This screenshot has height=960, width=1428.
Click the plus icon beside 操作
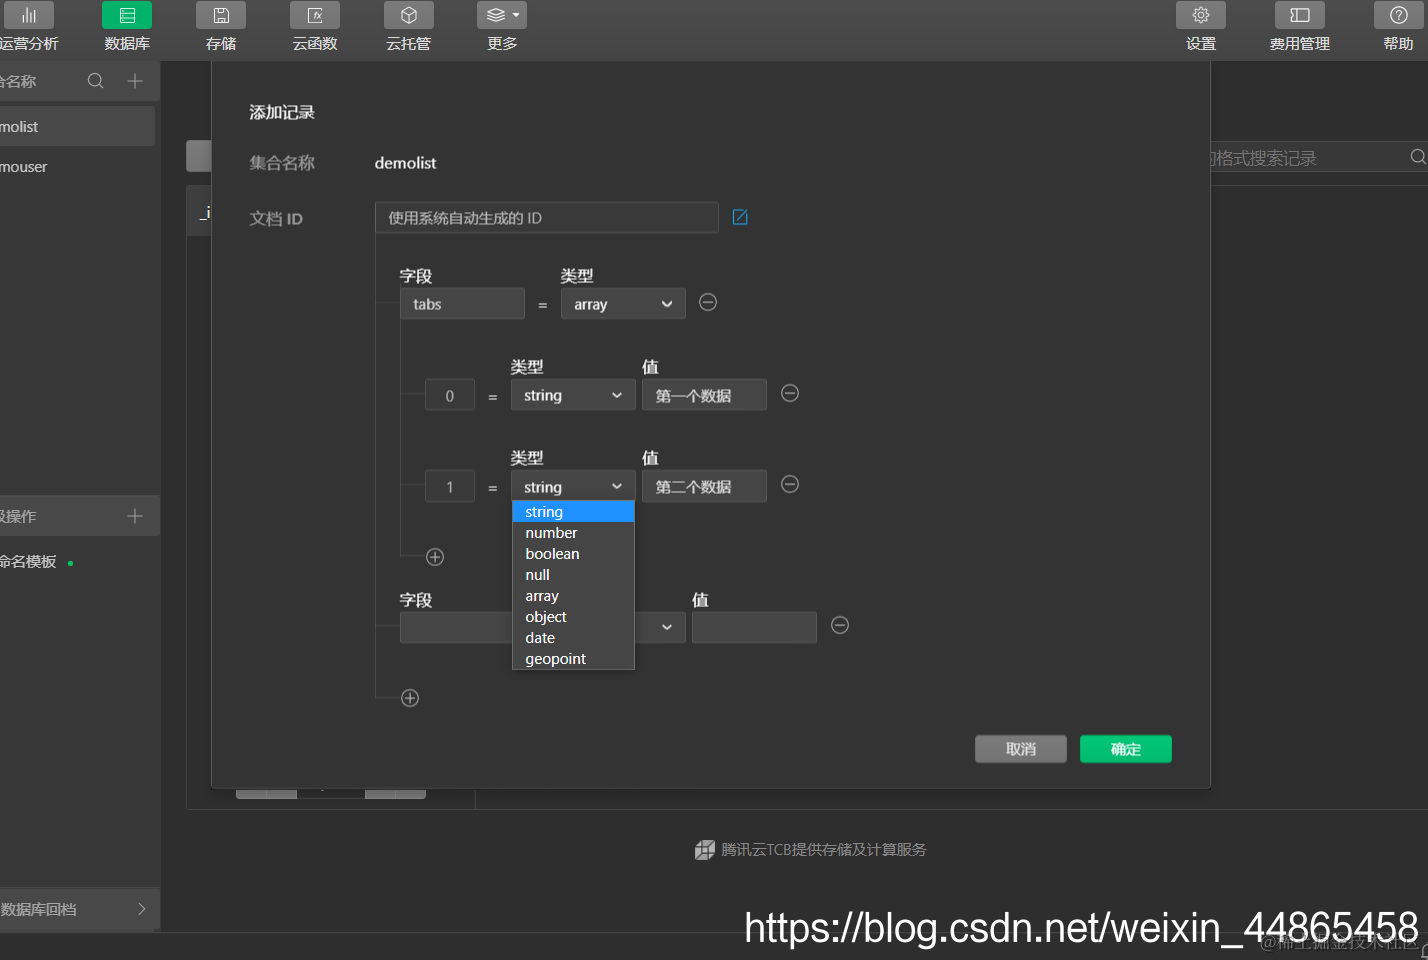coord(135,516)
